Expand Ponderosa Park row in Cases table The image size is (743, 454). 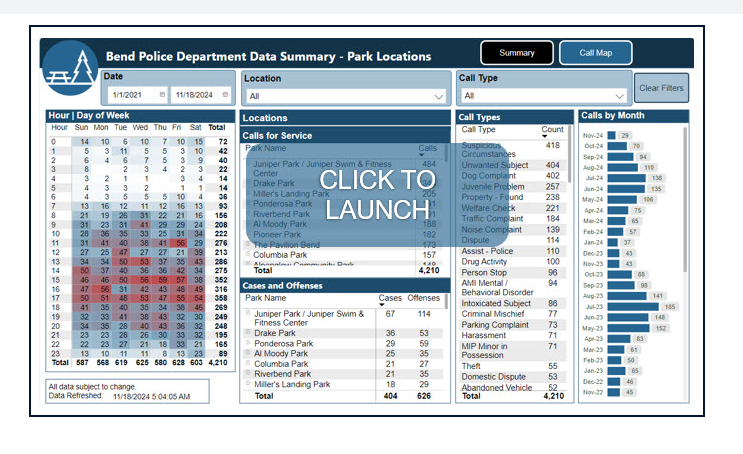tap(248, 343)
